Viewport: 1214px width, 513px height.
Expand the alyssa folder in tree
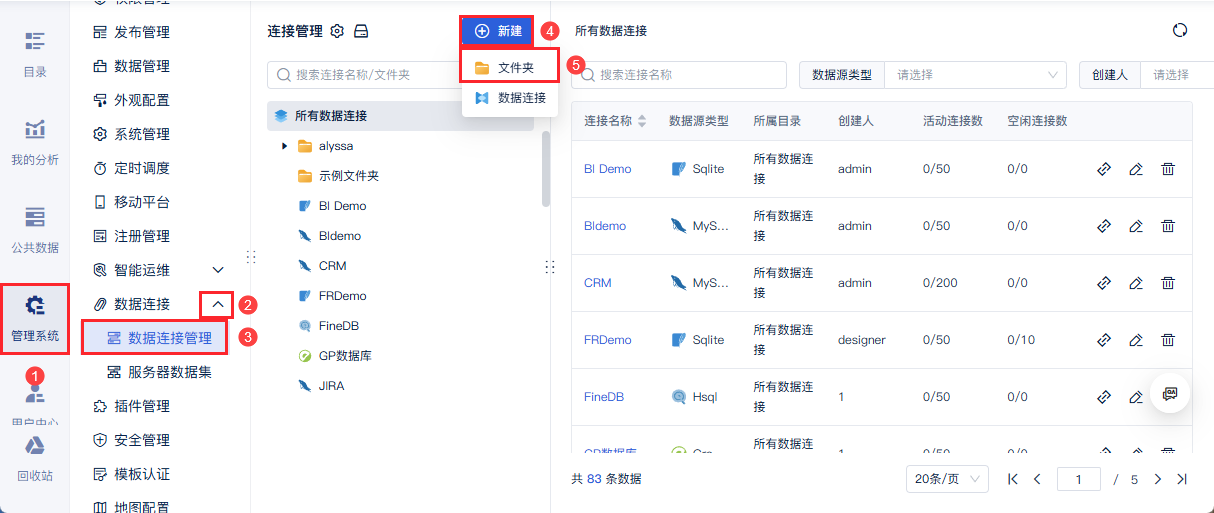click(x=285, y=146)
